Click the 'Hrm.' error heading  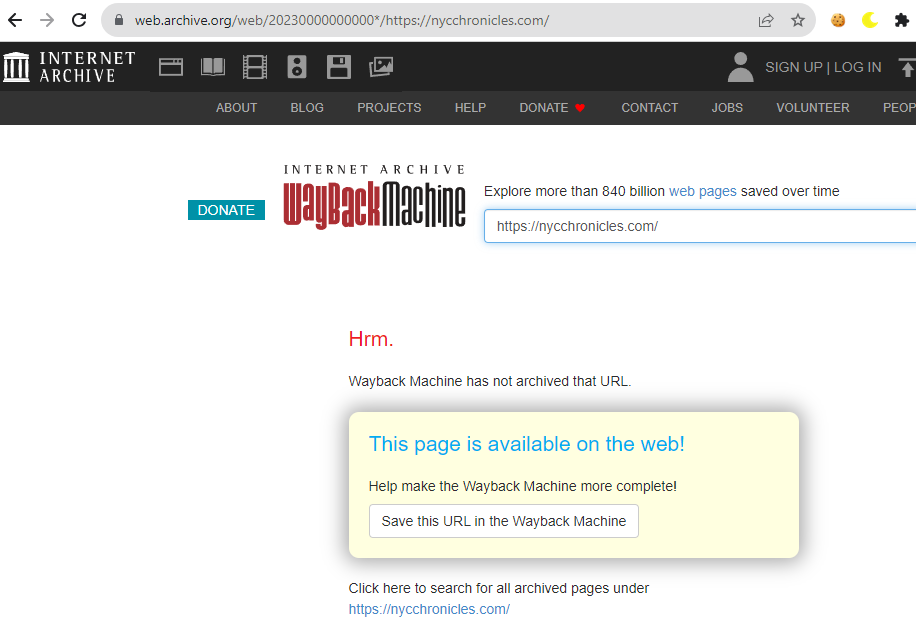pos(371,339)
